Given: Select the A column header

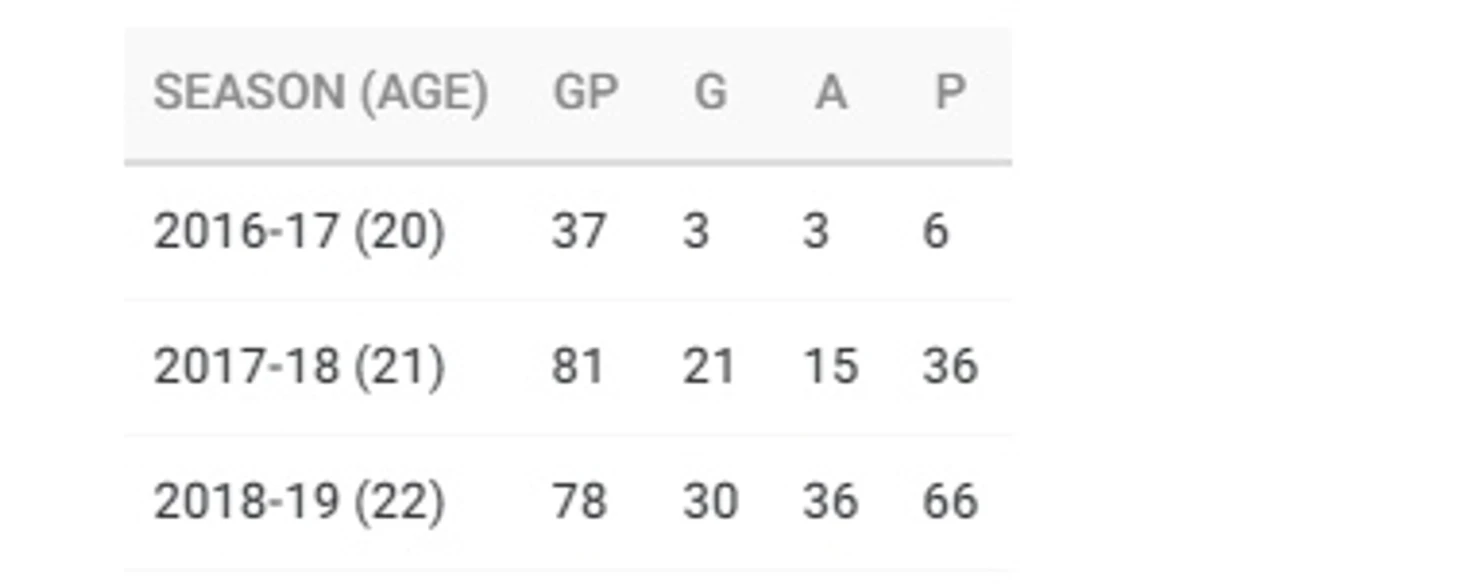Looking at the screenshot, I should tap(830, 93).
